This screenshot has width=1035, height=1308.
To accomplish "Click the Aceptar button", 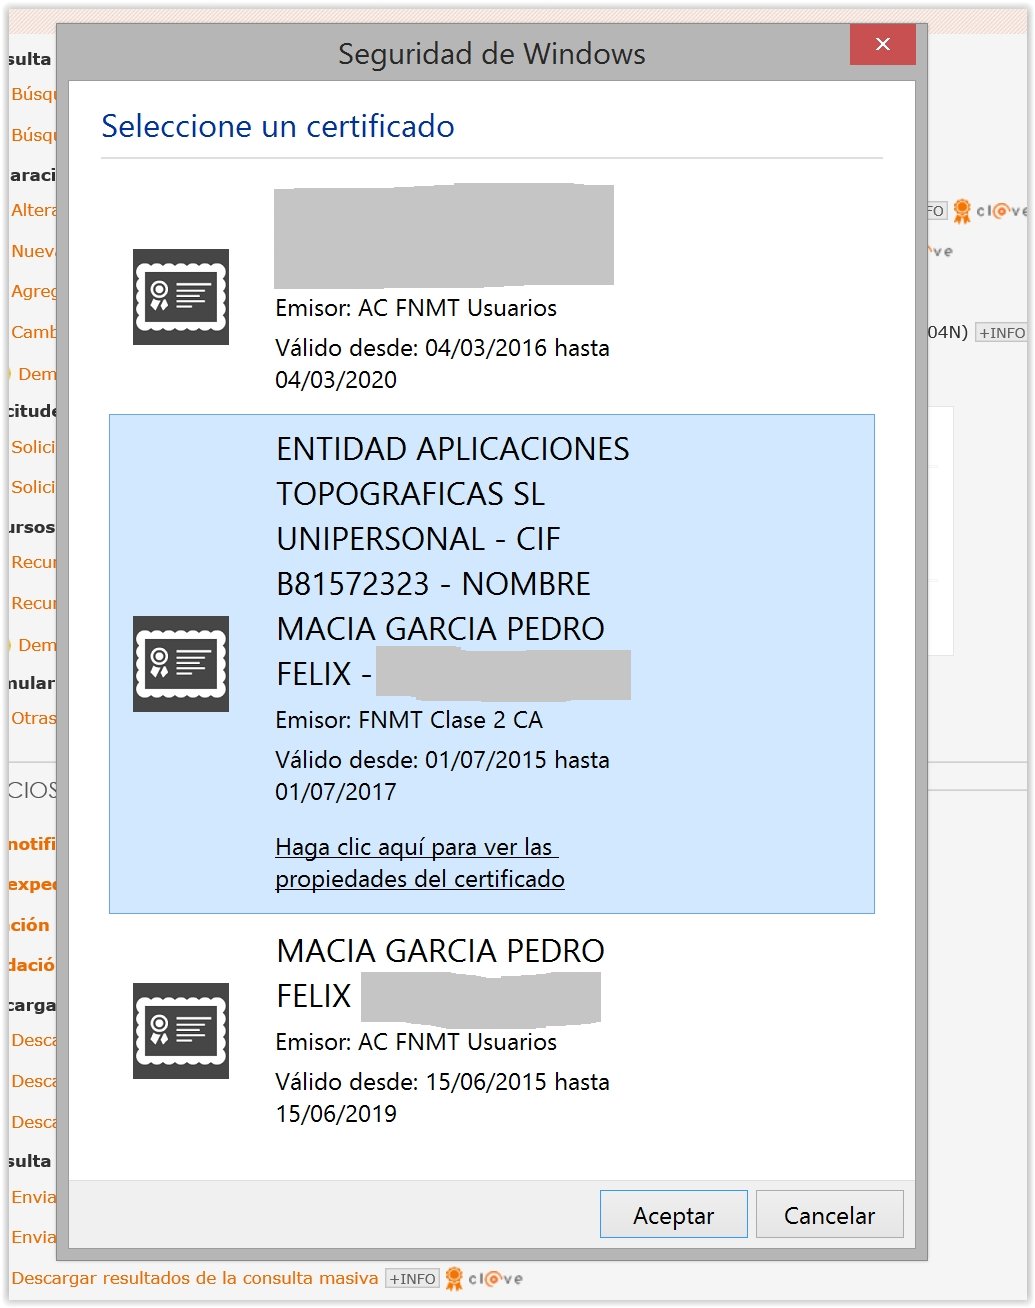I will [x=674, y=1215].
